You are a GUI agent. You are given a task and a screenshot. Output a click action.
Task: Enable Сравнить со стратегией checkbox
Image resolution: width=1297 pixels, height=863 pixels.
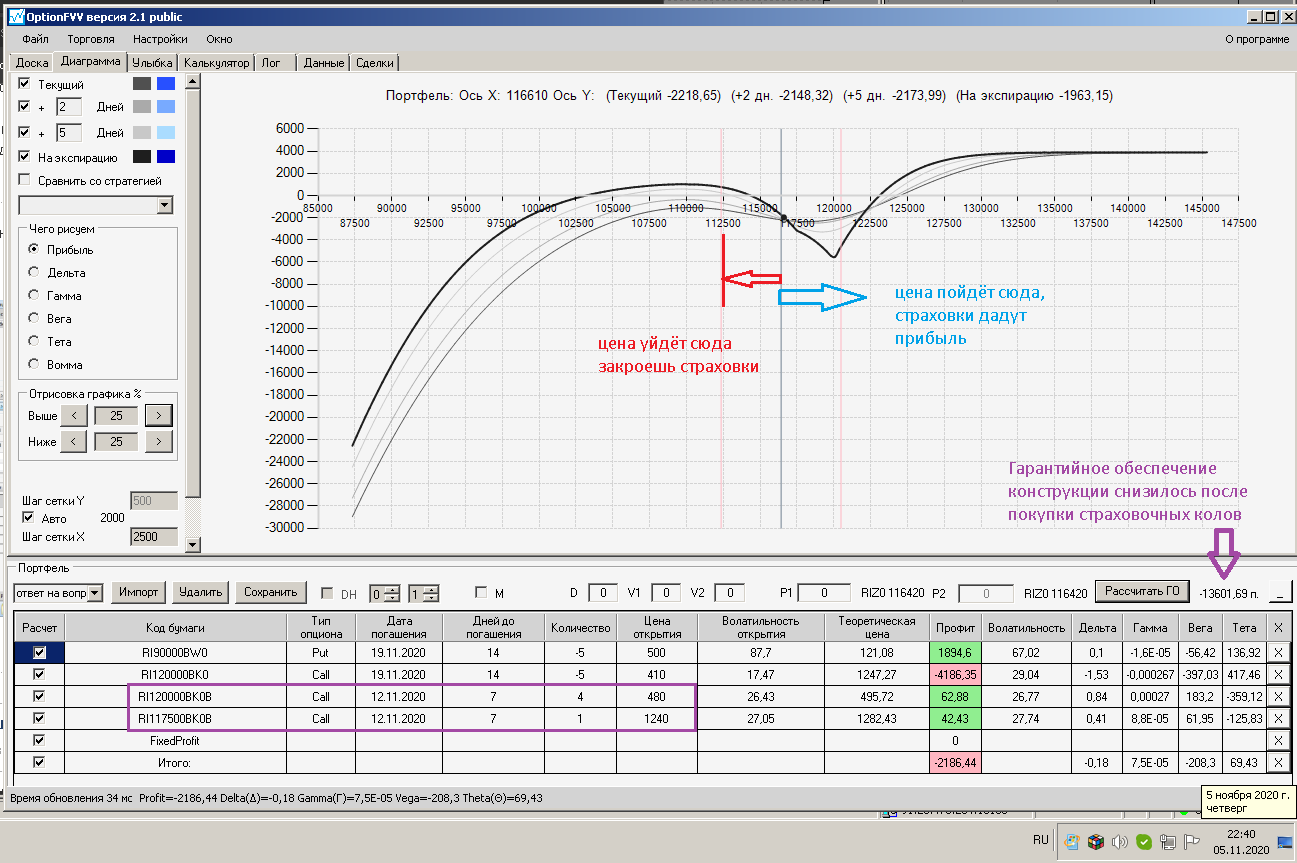(25, 181)
